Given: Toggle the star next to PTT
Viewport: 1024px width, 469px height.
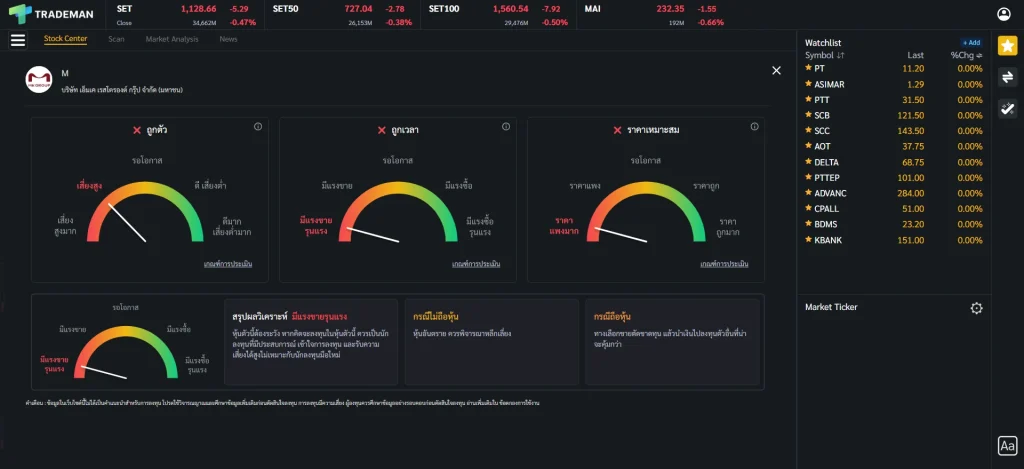Looking at the screenshot, I should [809, 100].
